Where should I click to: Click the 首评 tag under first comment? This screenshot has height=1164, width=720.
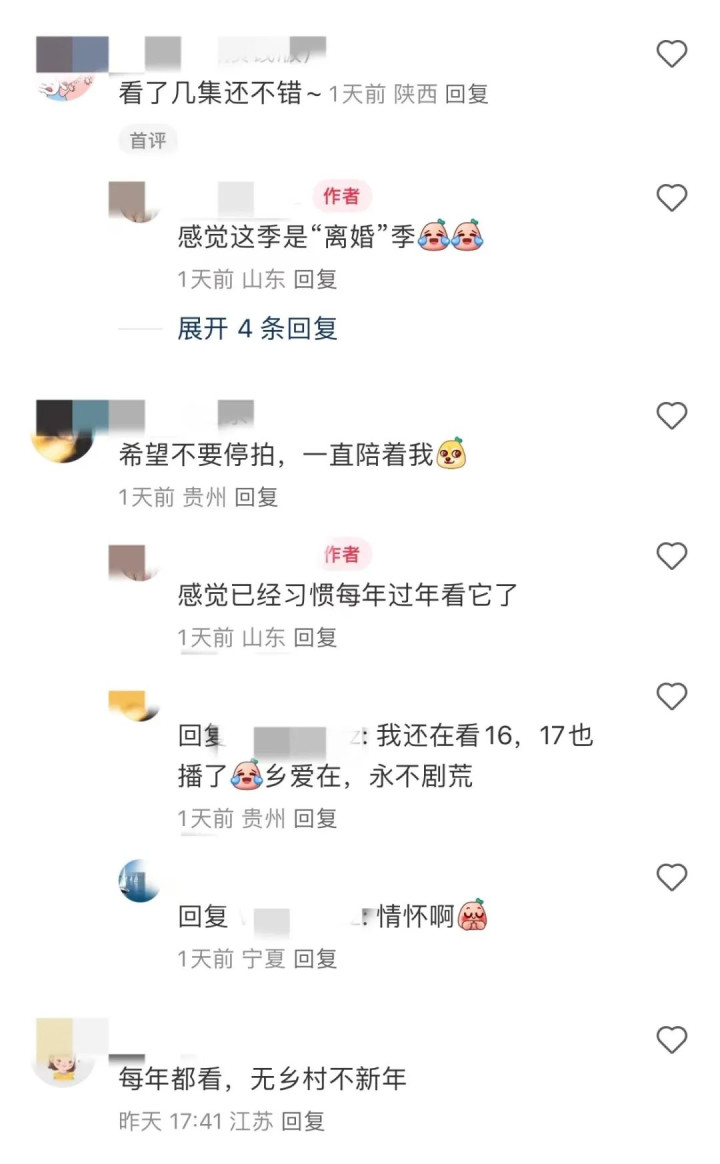coord(148,140)
